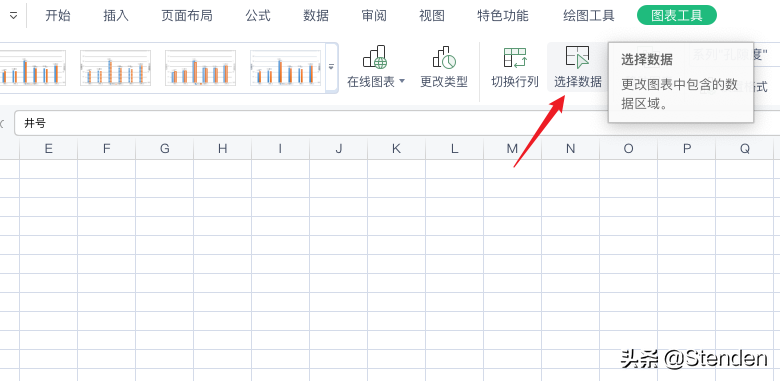Select column L header
This screenshot has width=780, height=381.
[455, 149]
